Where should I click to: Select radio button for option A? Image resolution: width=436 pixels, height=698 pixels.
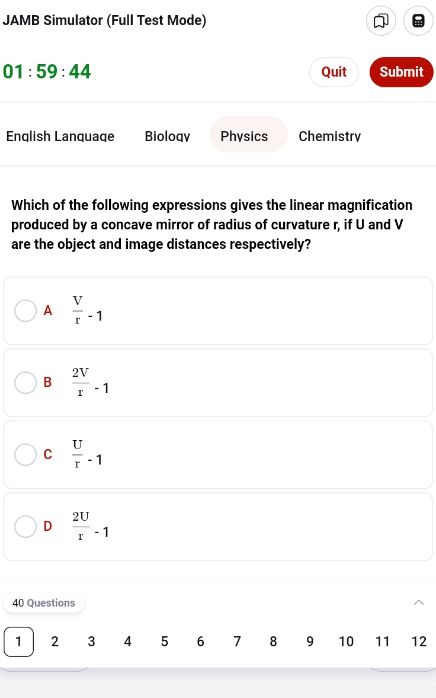tap(25, 310)
